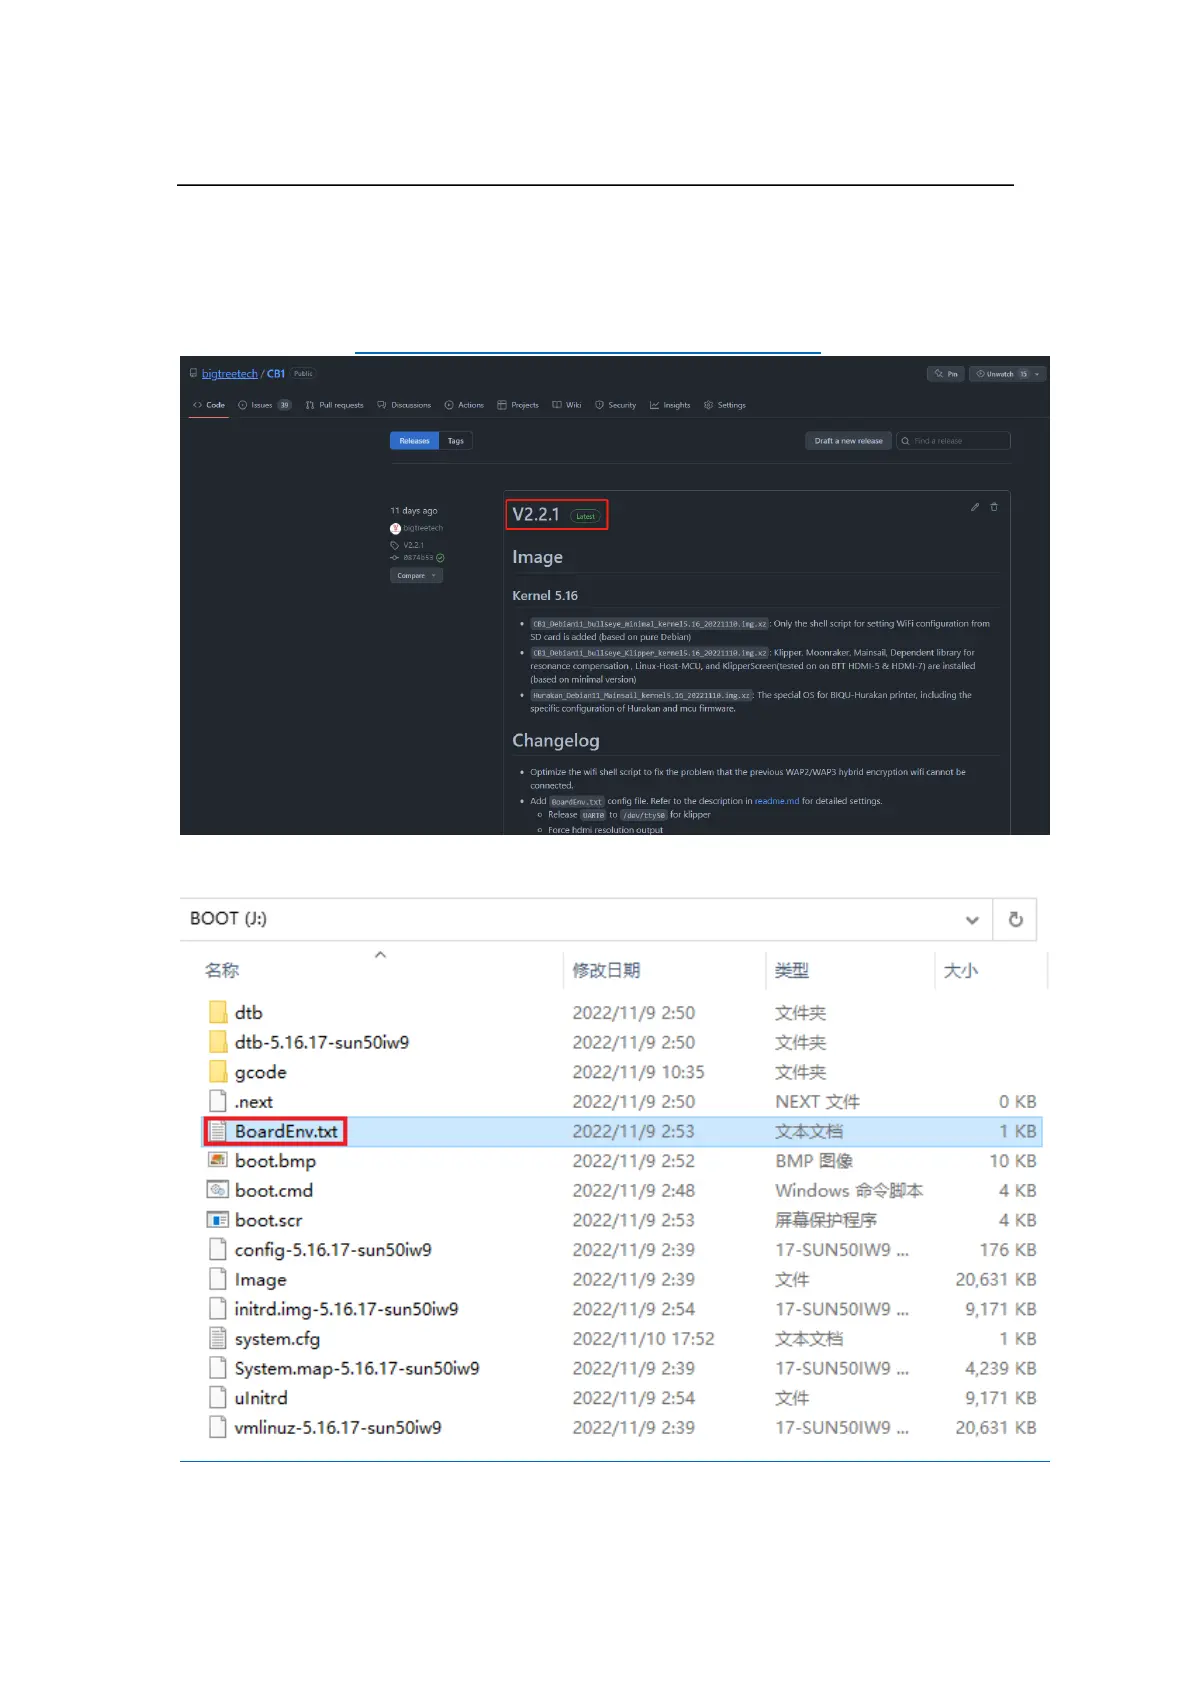The image size is (1191, 1684).
Task: Select the Releases toggle button
Action: point(414,441)
